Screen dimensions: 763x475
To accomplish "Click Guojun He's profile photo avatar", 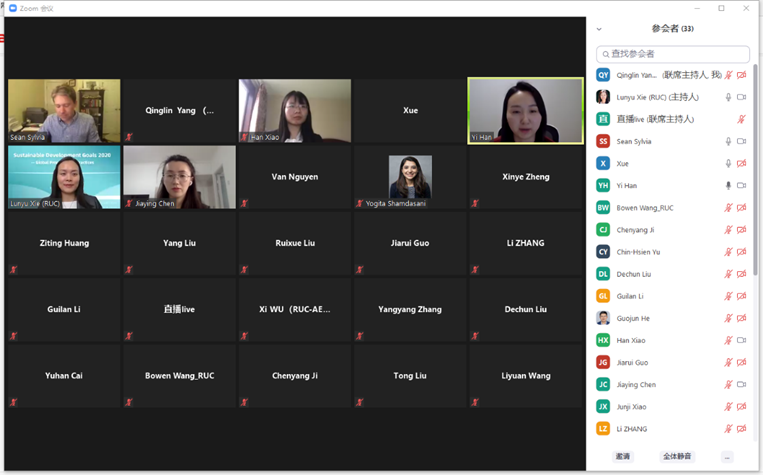I will (x=603, y=319).
